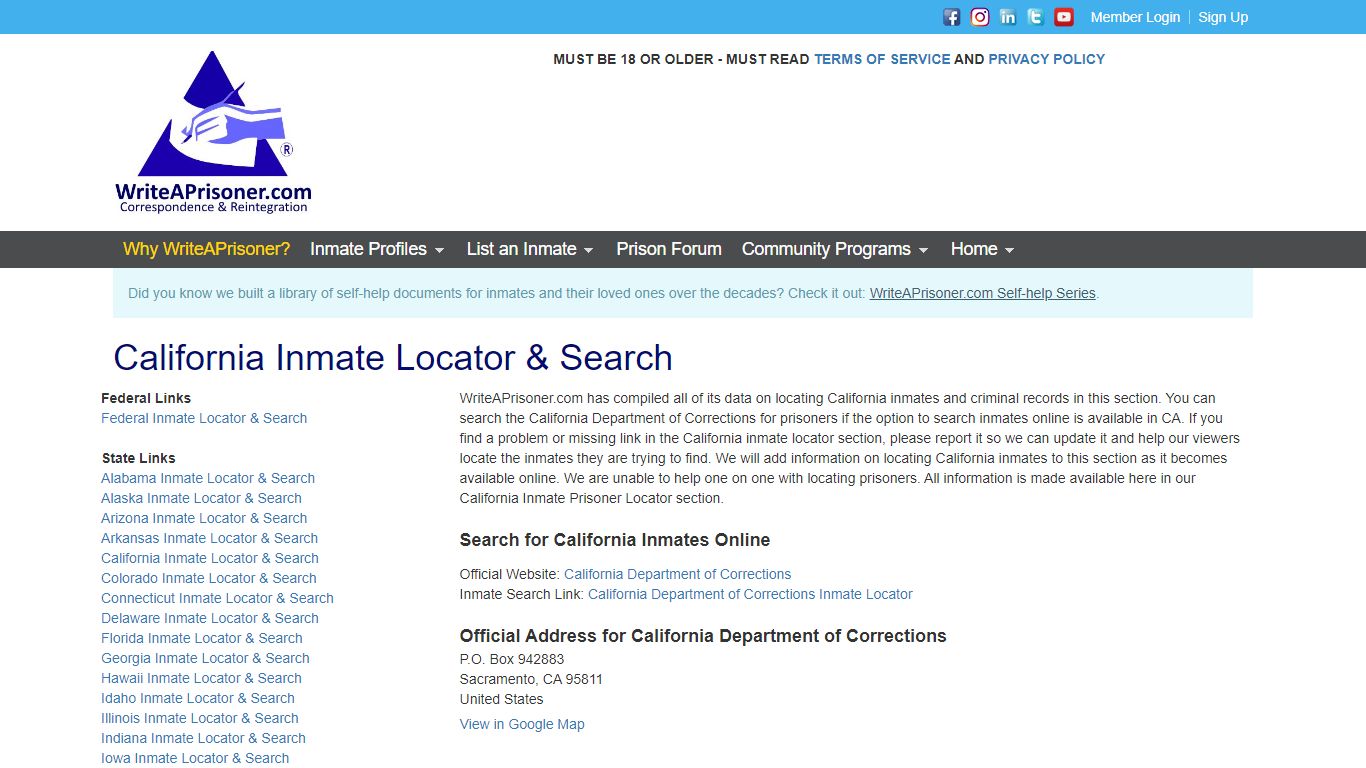The height and width of the screenshot is (768, 1366).
Task: Select Why WriteAPrisoner? menu item
Action: click(x=206, y=249)
